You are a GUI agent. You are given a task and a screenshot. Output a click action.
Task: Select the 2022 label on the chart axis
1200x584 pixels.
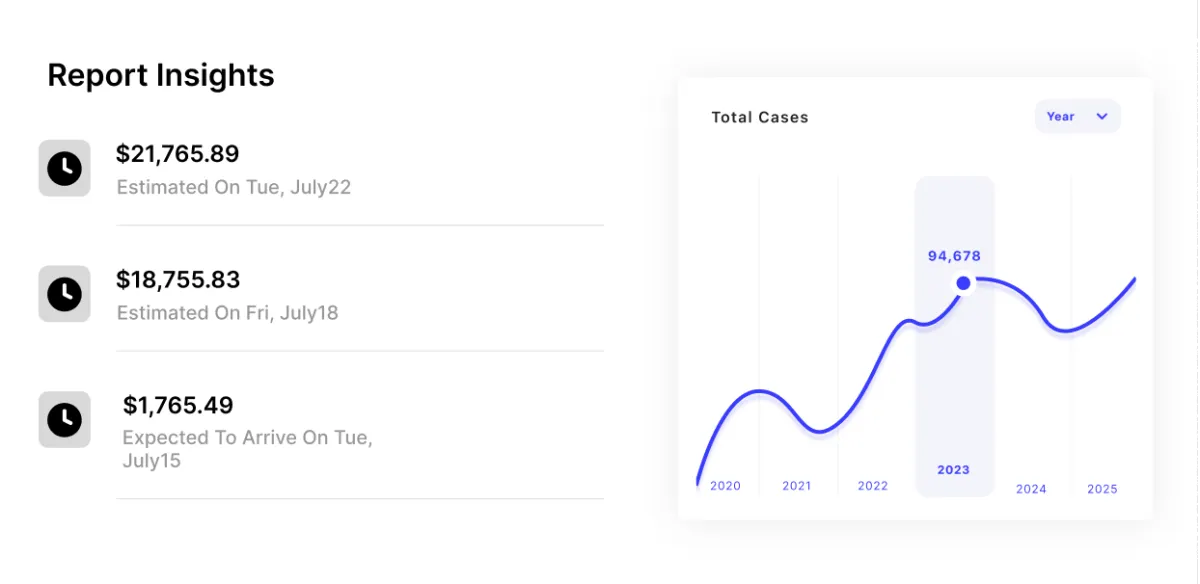point(873,486)
